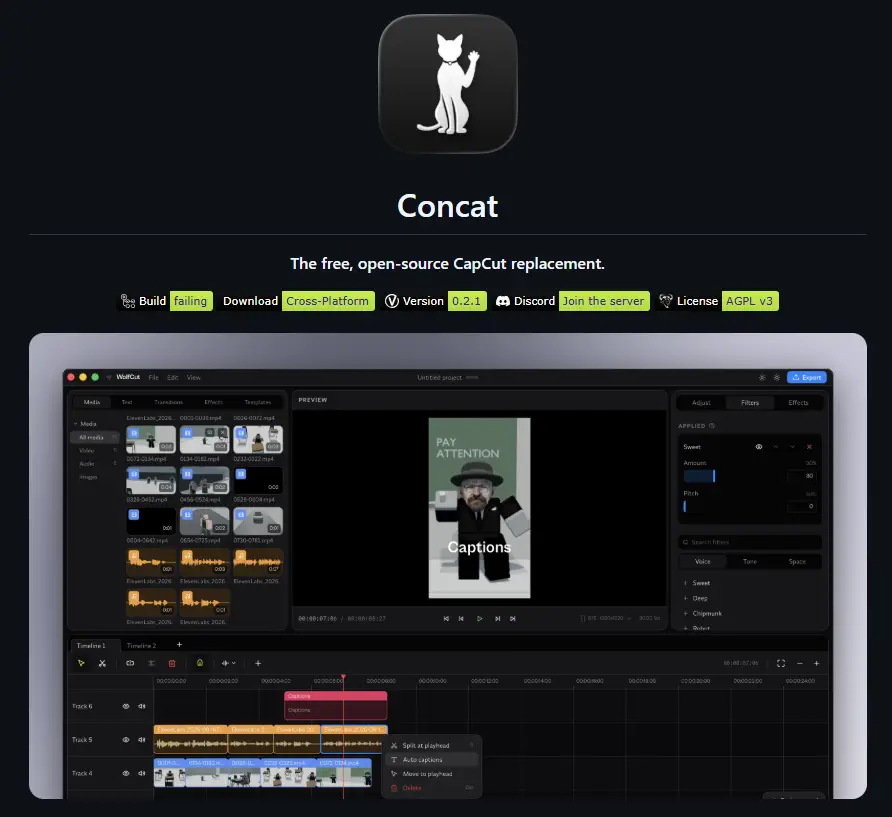Select the Tone filter category tab

coord(750,562)
